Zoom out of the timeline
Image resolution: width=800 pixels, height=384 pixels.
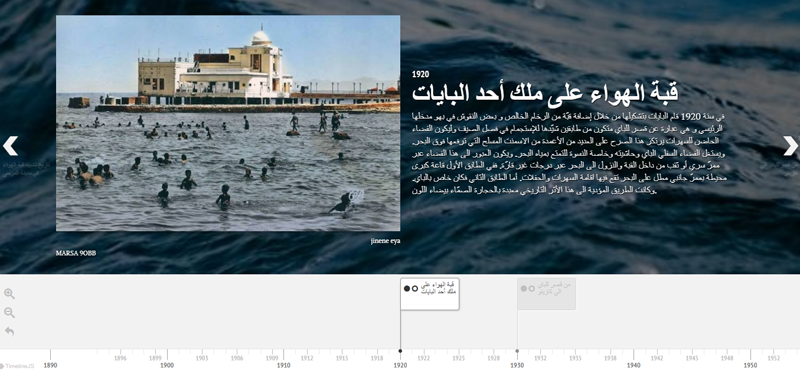9,313
